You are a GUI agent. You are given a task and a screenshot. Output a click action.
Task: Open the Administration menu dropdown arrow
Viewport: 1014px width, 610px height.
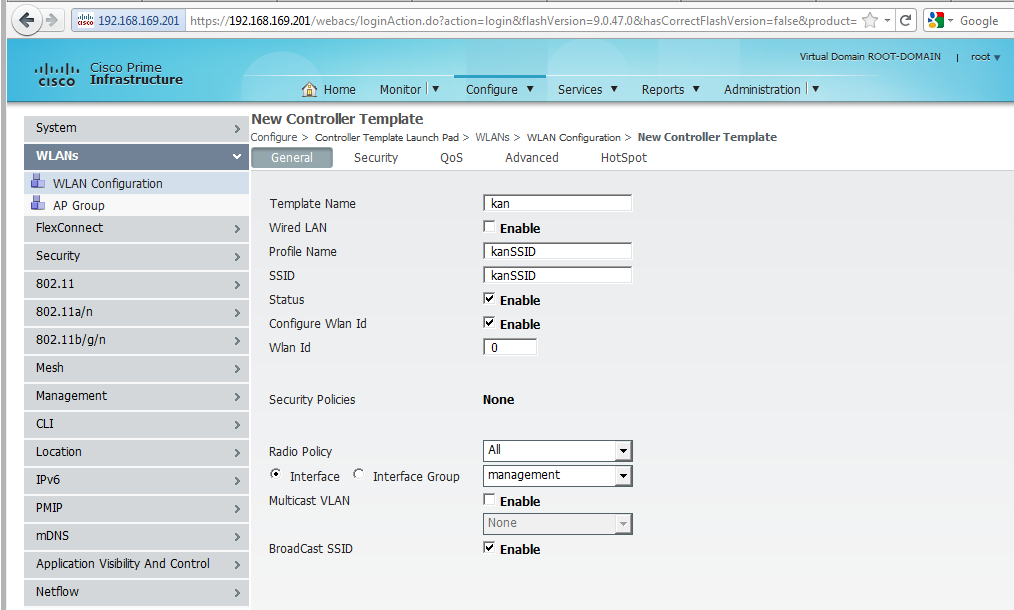[815, 89]
